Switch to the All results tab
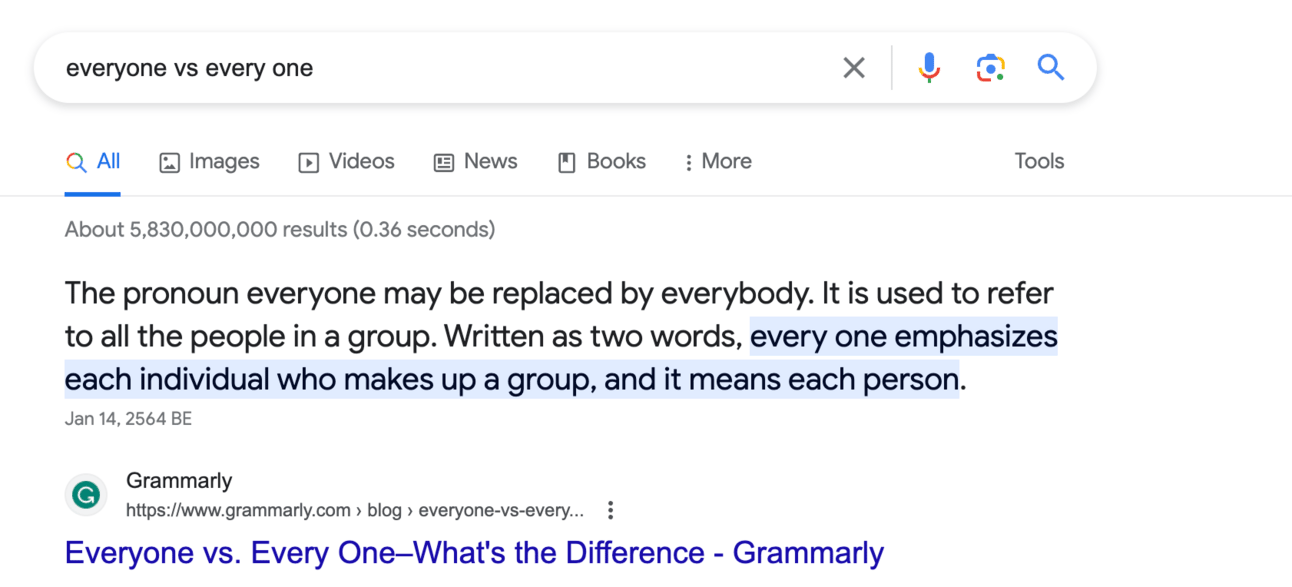Image resolution: width=1292 pixels, height=587 pixels. tap(93, 161)
